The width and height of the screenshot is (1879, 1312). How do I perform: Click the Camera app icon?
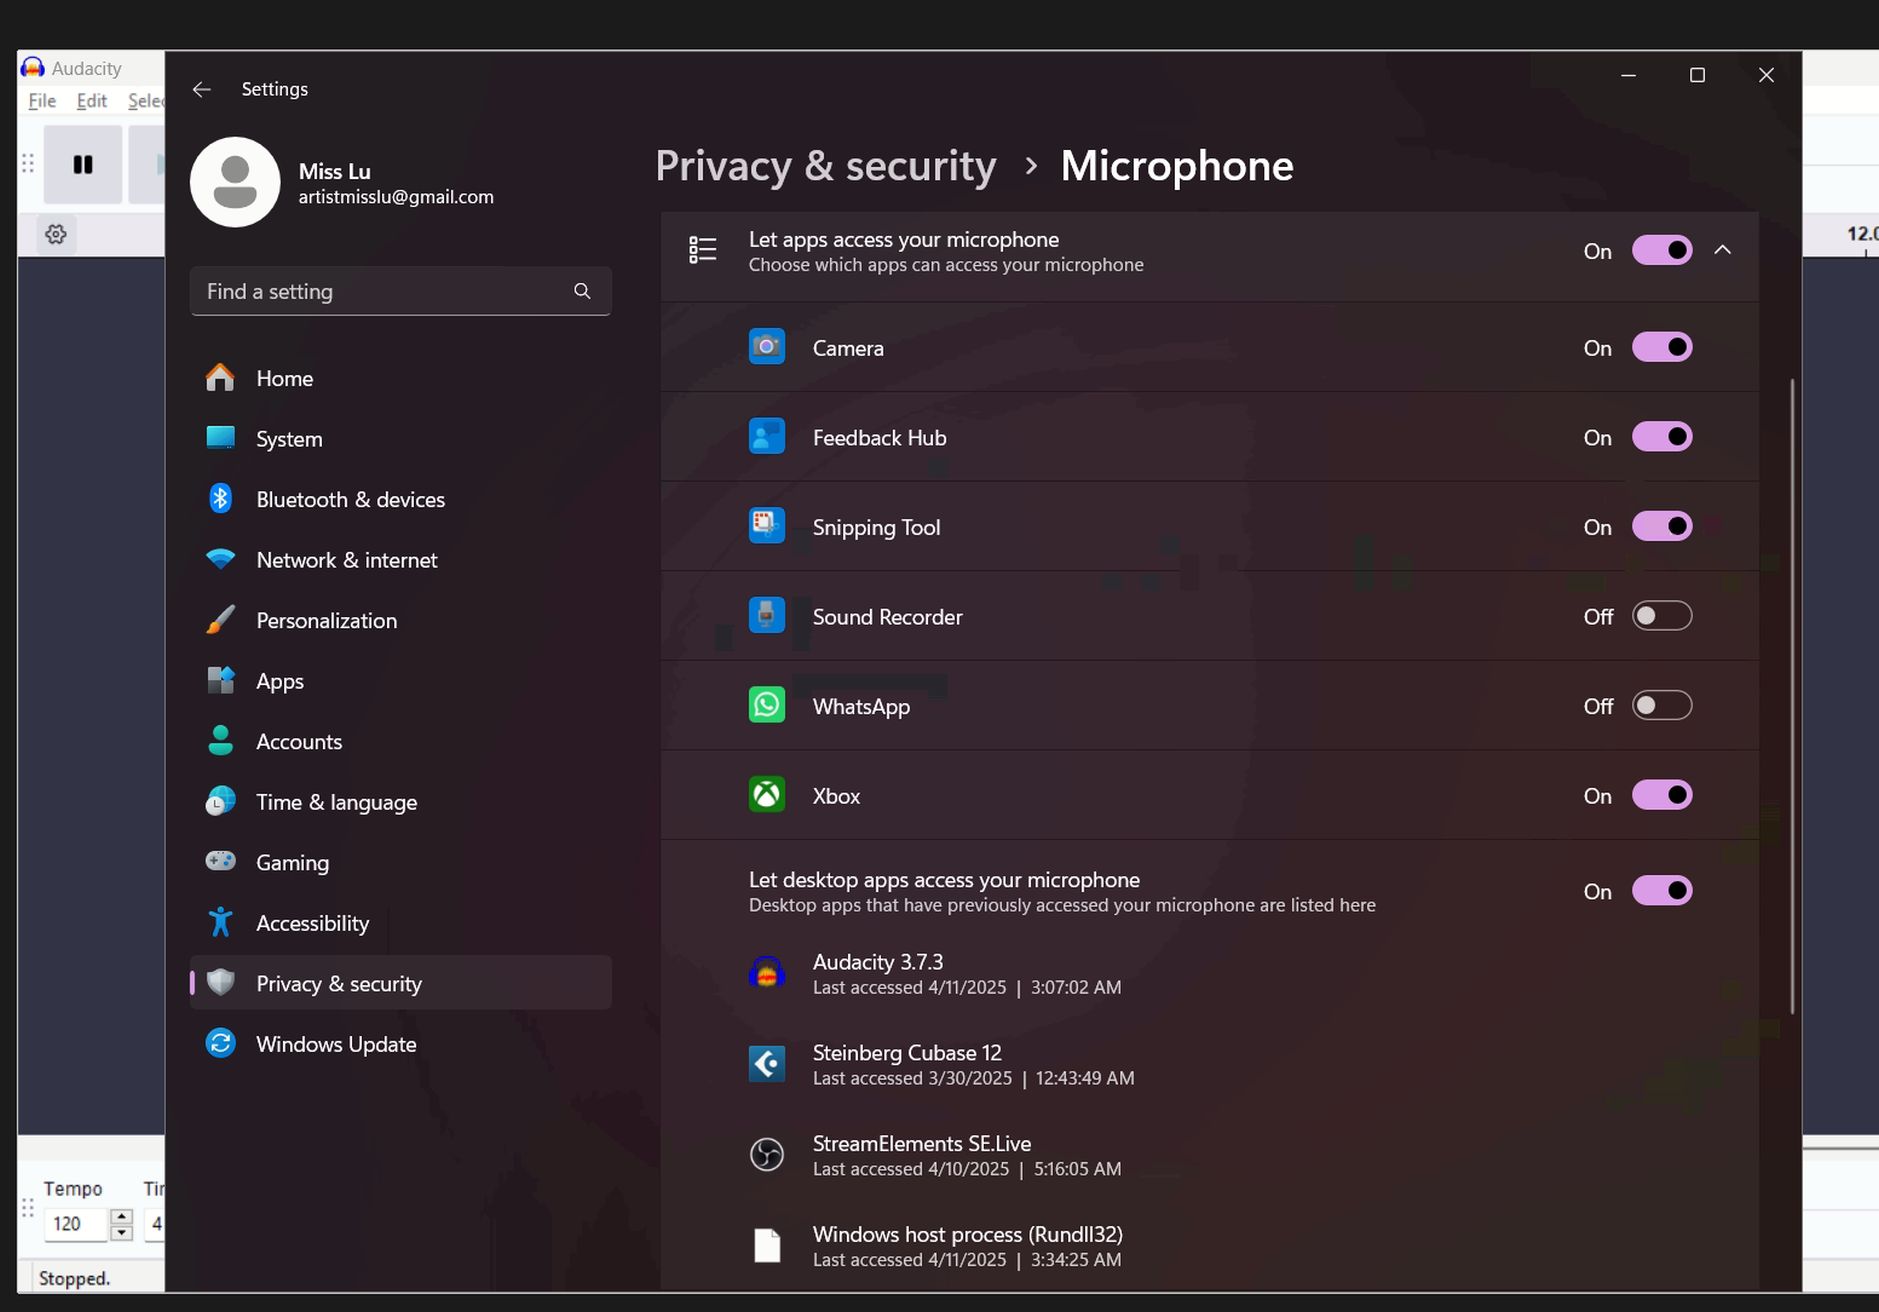767,347
